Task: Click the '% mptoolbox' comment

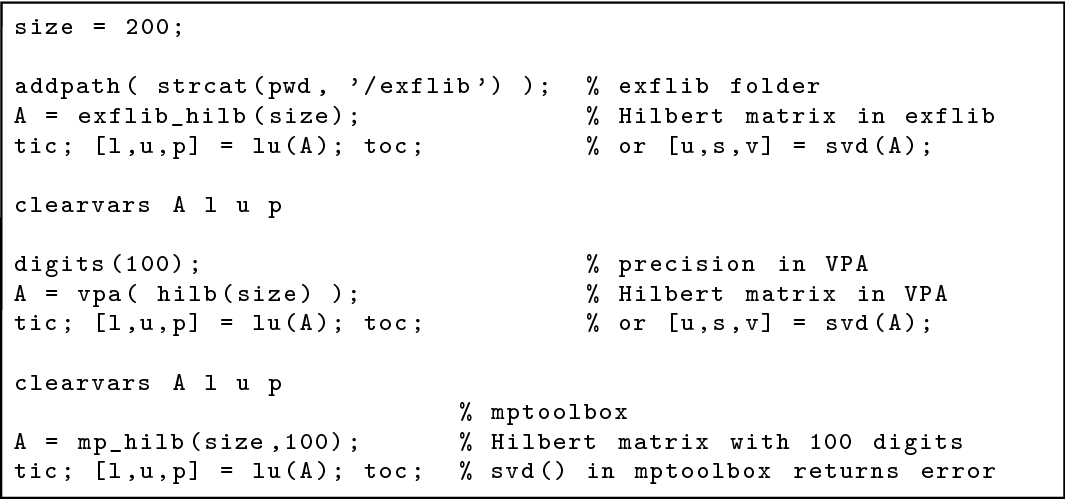Action: point(543,413)
